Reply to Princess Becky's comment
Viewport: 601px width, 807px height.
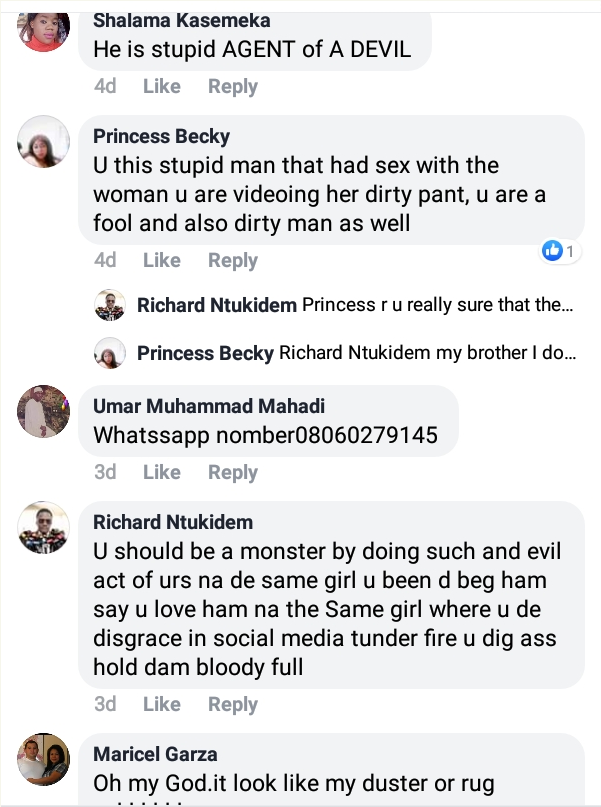coord(232,261)
